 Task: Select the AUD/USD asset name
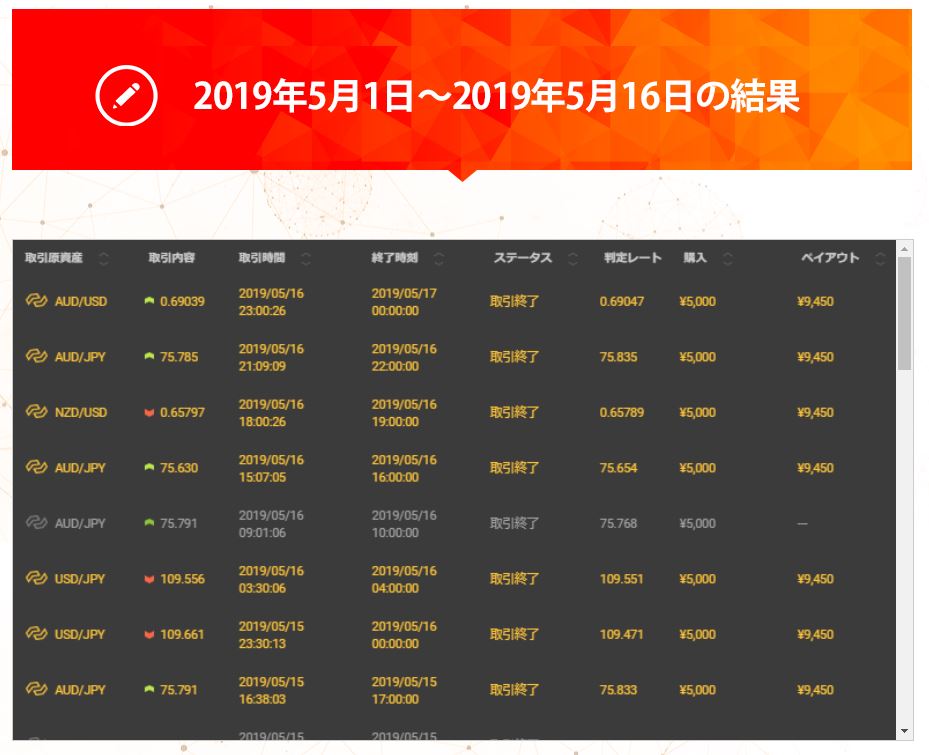[x=81, y=301]
